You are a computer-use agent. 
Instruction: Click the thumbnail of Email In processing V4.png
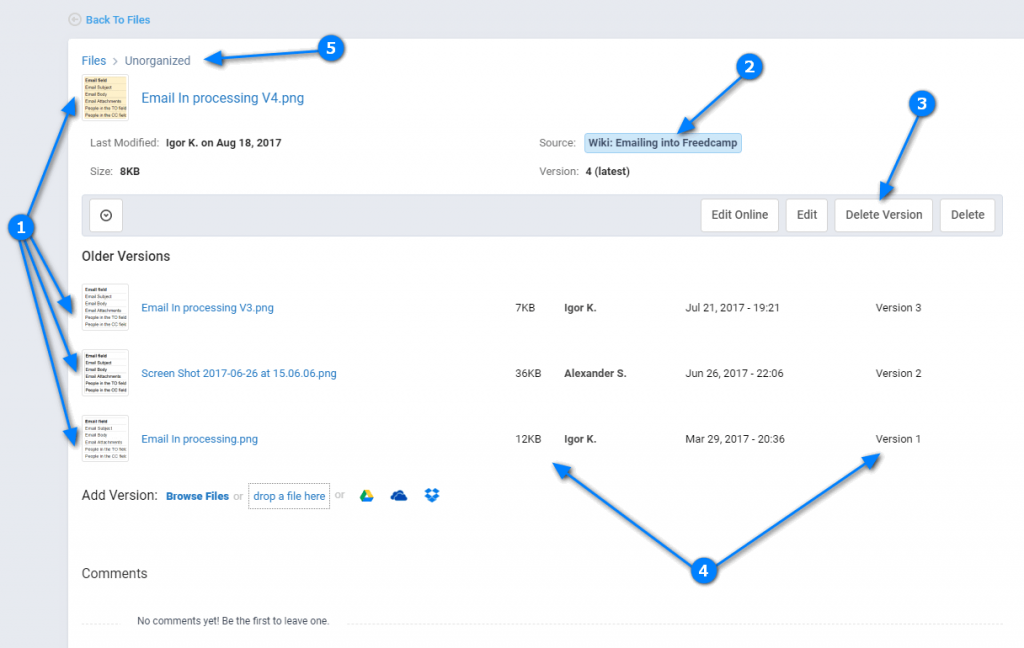click(105, 97)
